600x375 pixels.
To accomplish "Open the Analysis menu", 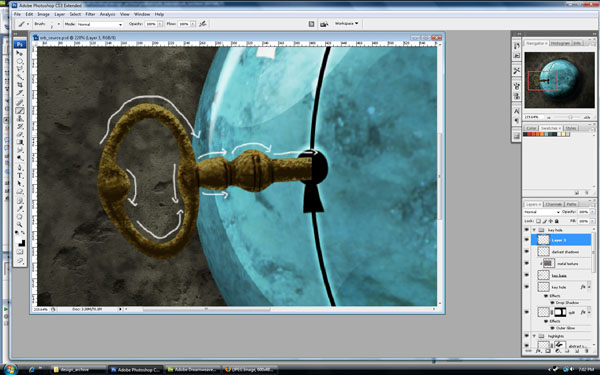I will click(108, 14).
